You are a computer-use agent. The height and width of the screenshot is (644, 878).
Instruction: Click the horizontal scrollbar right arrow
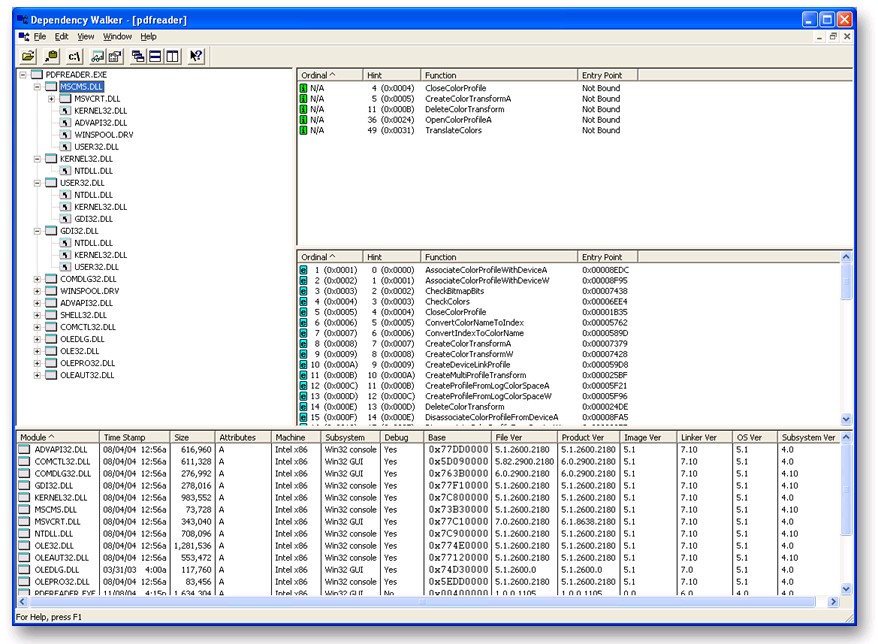[x=833, y=602]
